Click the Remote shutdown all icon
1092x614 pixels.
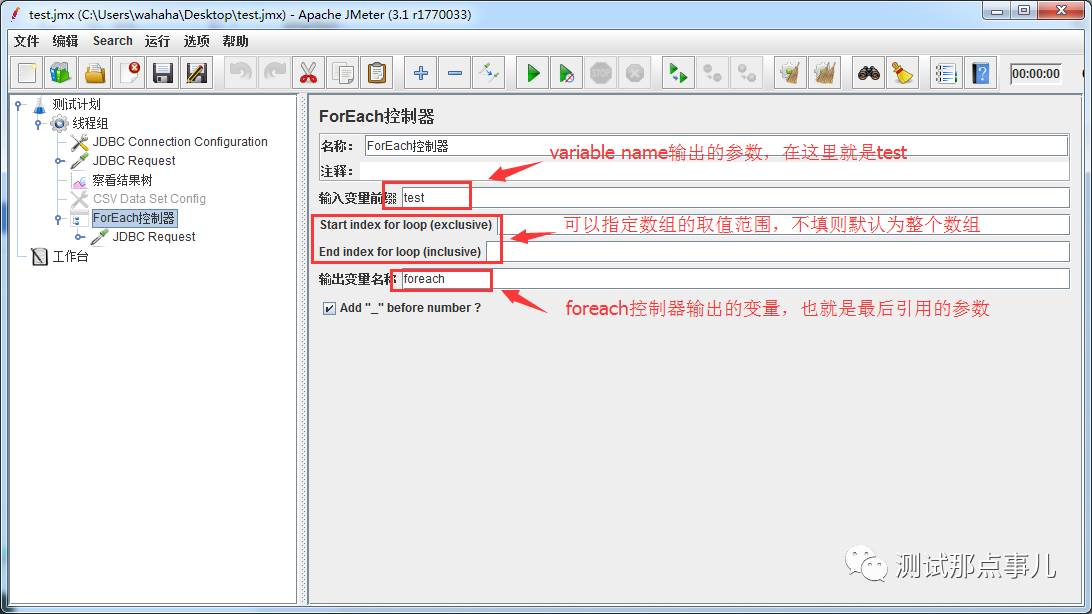click(x=747, y=72)
